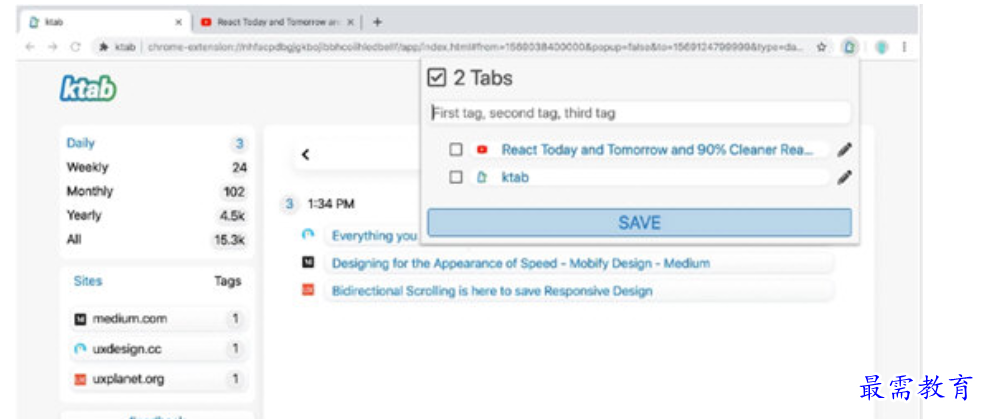Bookmark this page with the star icon

[x=822, y=46]
